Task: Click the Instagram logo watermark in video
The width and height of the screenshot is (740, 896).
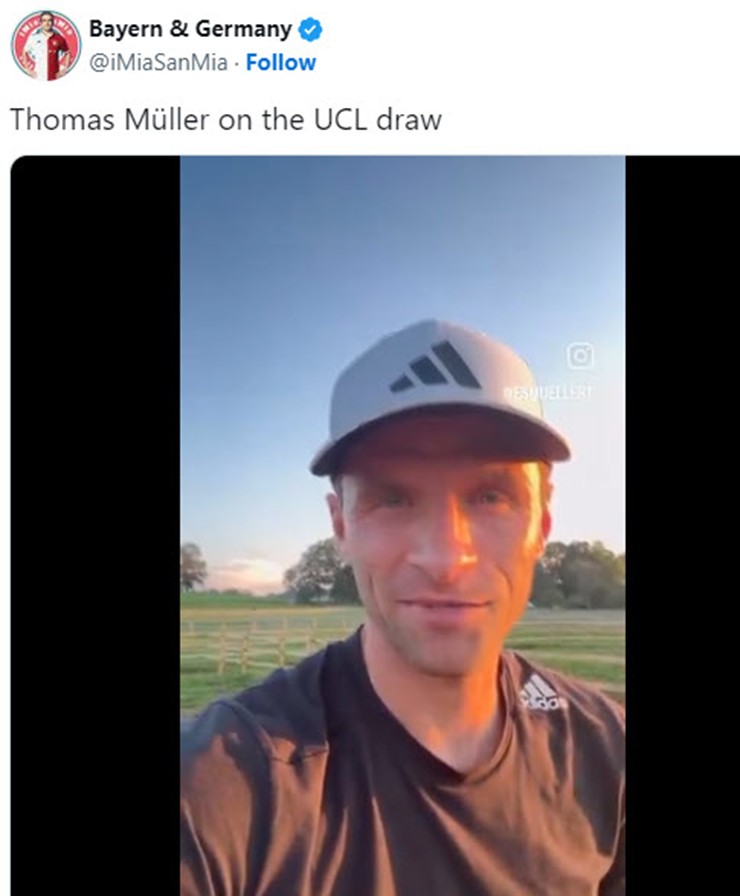Action: 580,355
